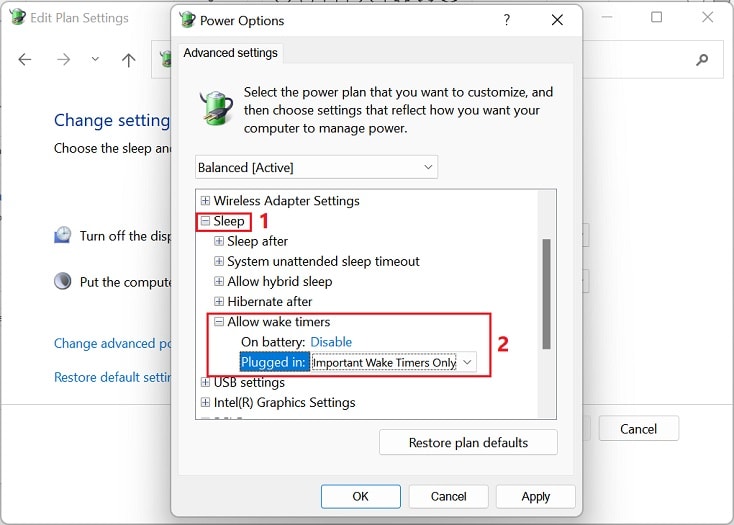
Task: Expand System unattended sleep timeout node
Action: (x=219, y=261)
